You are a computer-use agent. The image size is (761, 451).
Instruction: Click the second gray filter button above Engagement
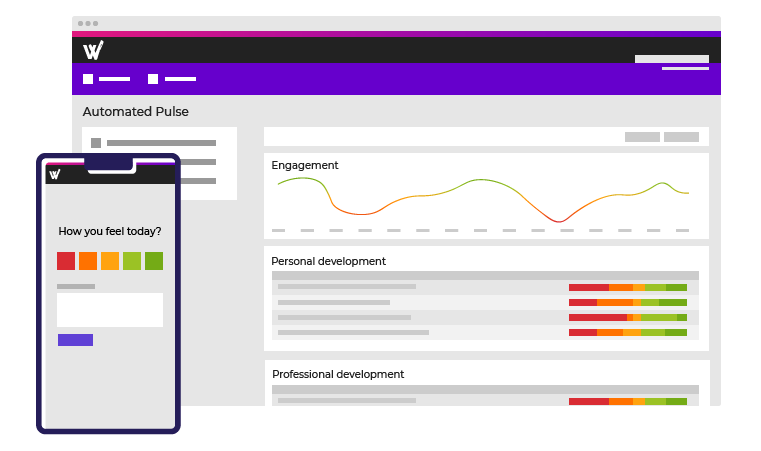[681, 137]
